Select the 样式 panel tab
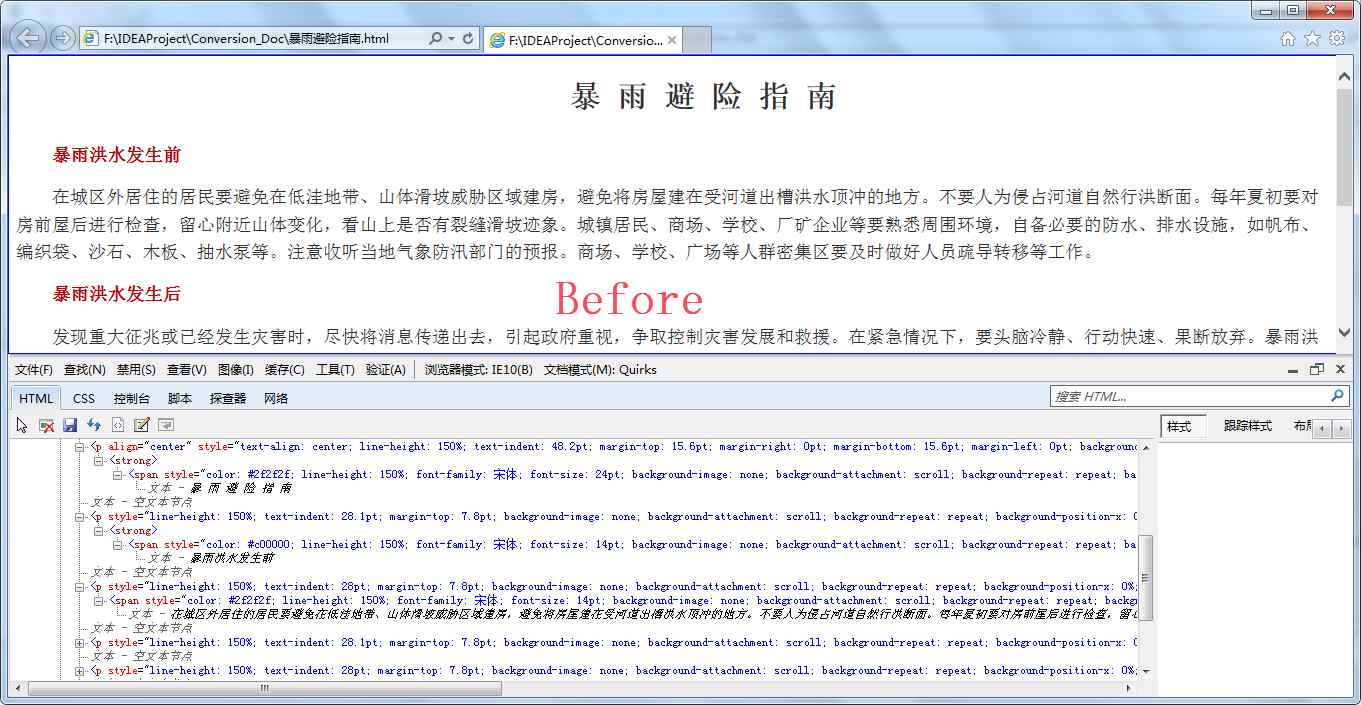The height and width of the screenshot is (705, 1361). point(1182,426)
